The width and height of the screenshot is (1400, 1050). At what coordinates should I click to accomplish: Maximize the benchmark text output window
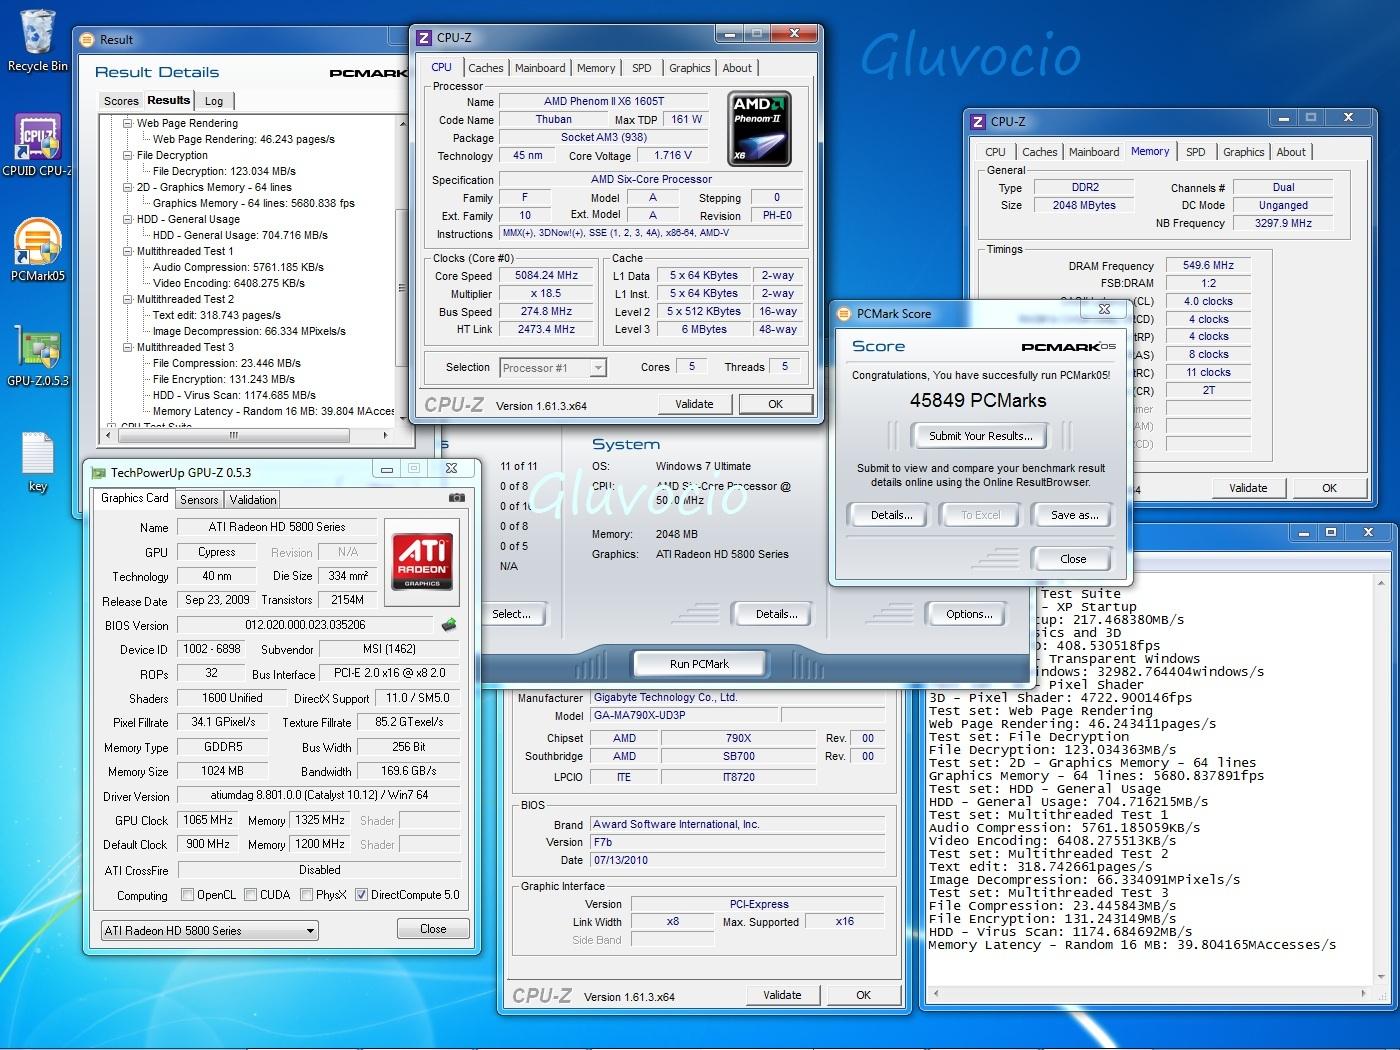click(x=1331, y=533)
